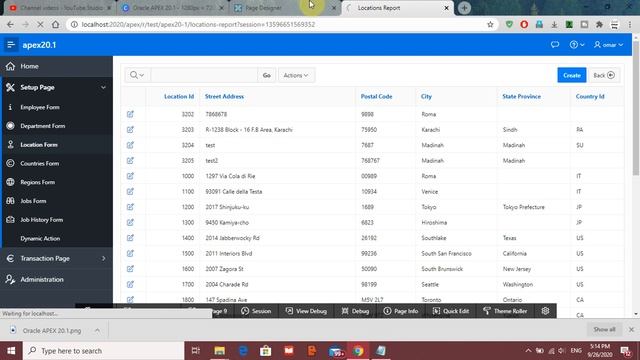Edit the row for location 1200
640x360 pixels.
[x=130, y=207]
